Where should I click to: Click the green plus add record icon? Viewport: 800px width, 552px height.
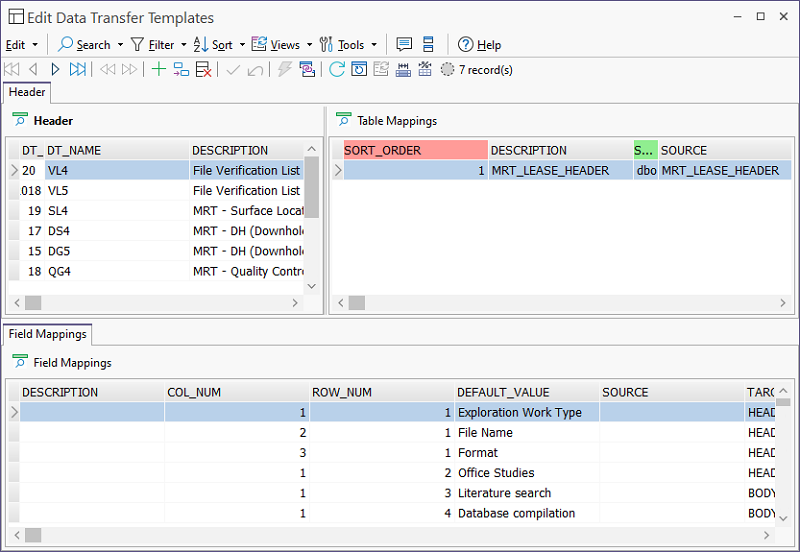(x=158, y=69)
